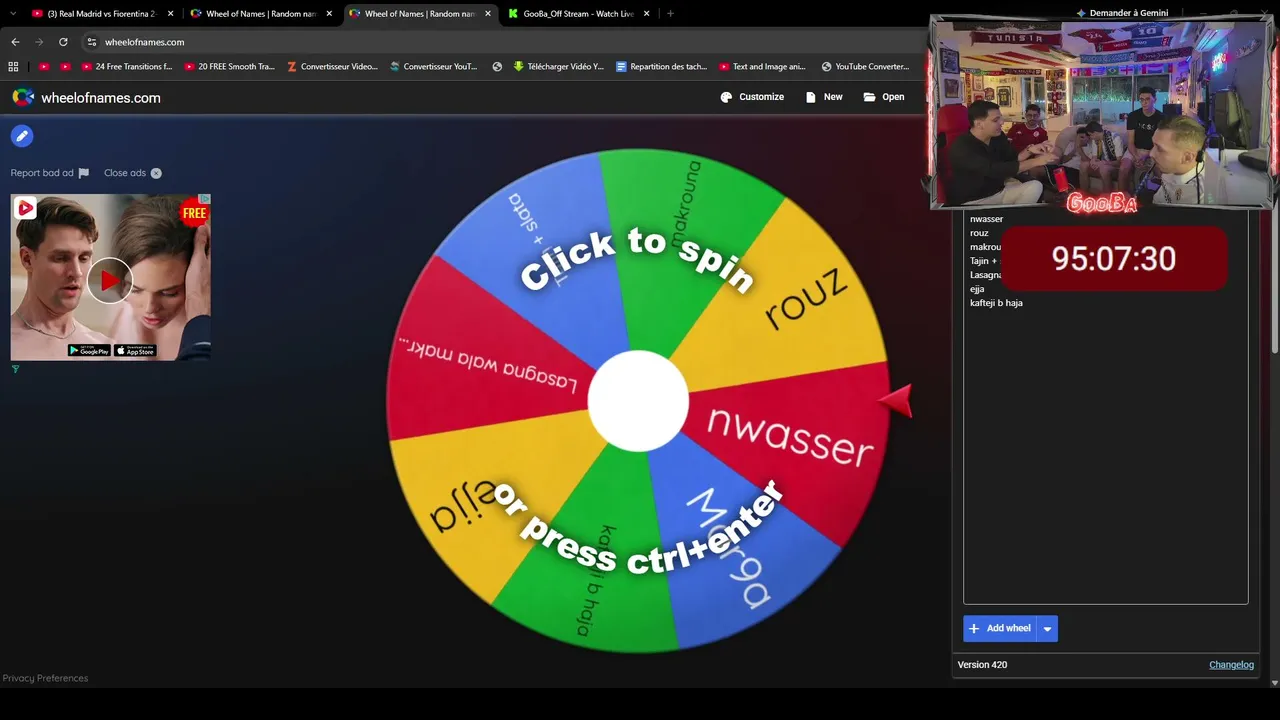Select the rouz entry in the entries list
This screenshot has height=720, width=1280.
click(x=979, y=233)
